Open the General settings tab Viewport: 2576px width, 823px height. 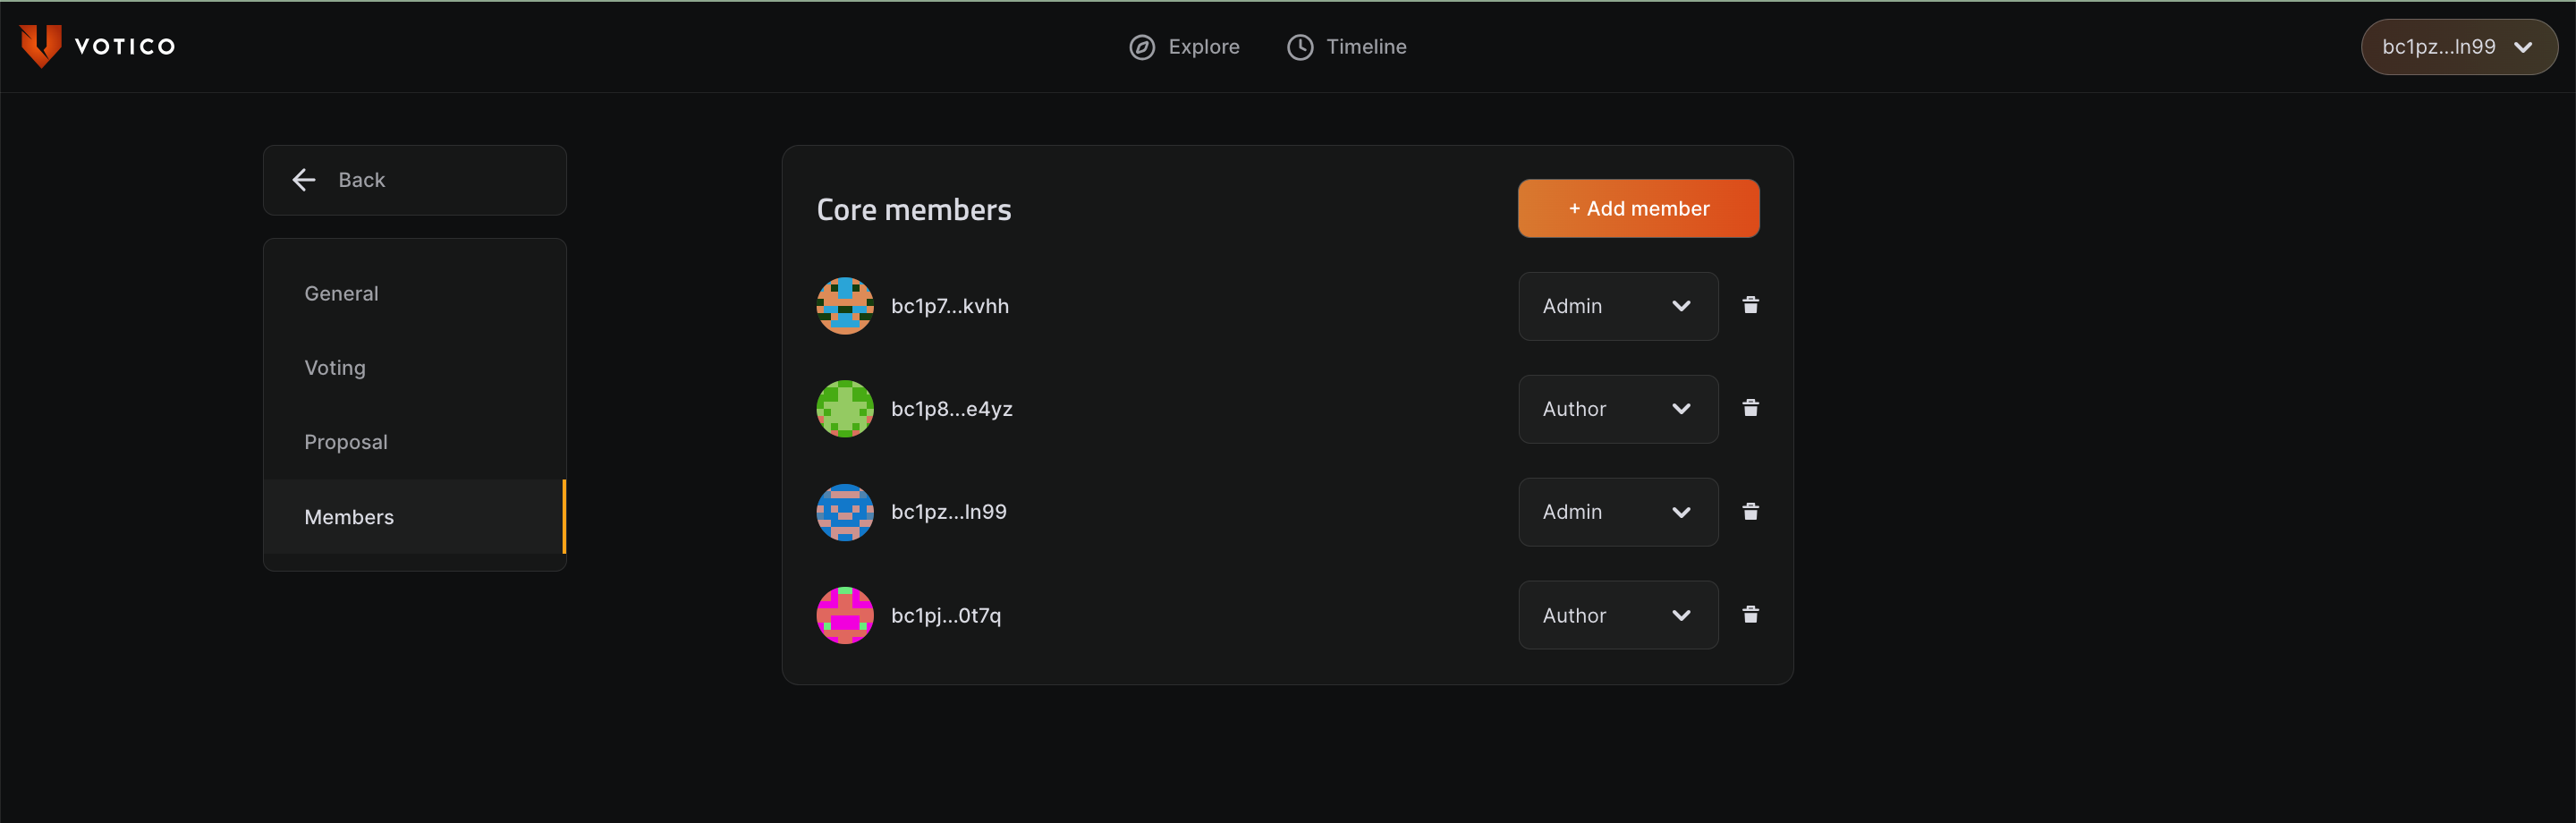(x=341, y=293)
